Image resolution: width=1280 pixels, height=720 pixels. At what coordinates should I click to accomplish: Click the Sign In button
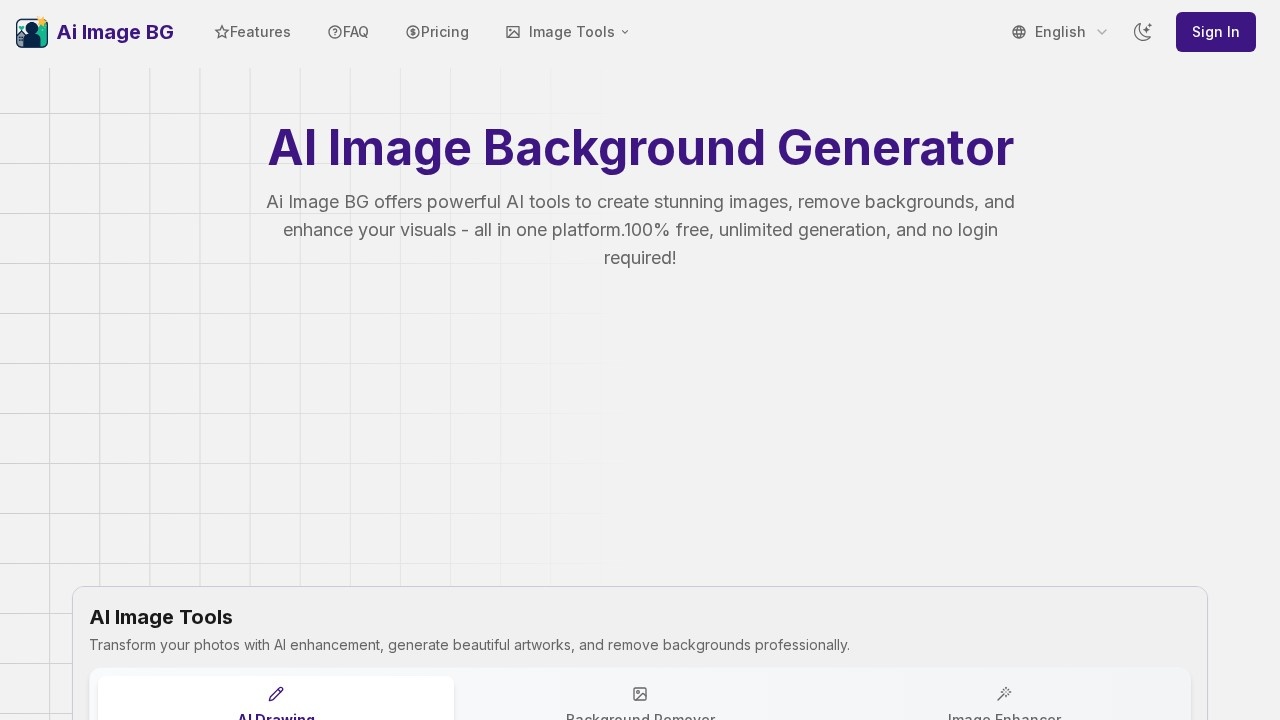click(x=1216, y=32)
